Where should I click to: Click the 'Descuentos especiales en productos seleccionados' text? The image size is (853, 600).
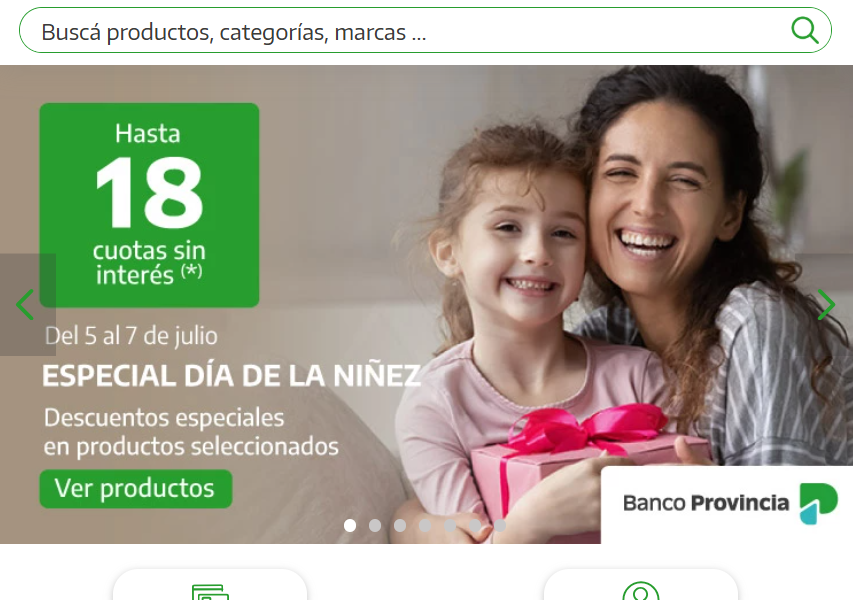point(191,432)
